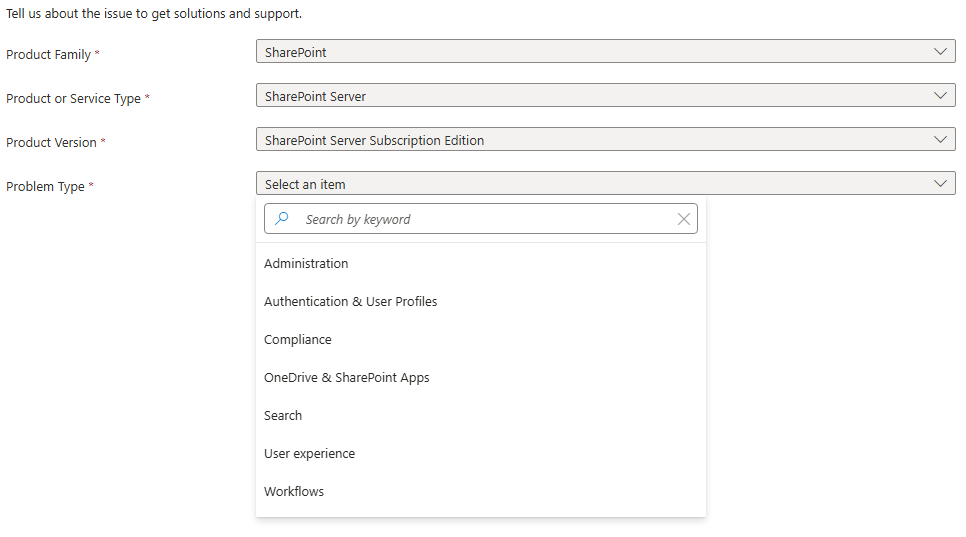Collapse the Problem Type dropdown

coord(606,184)
